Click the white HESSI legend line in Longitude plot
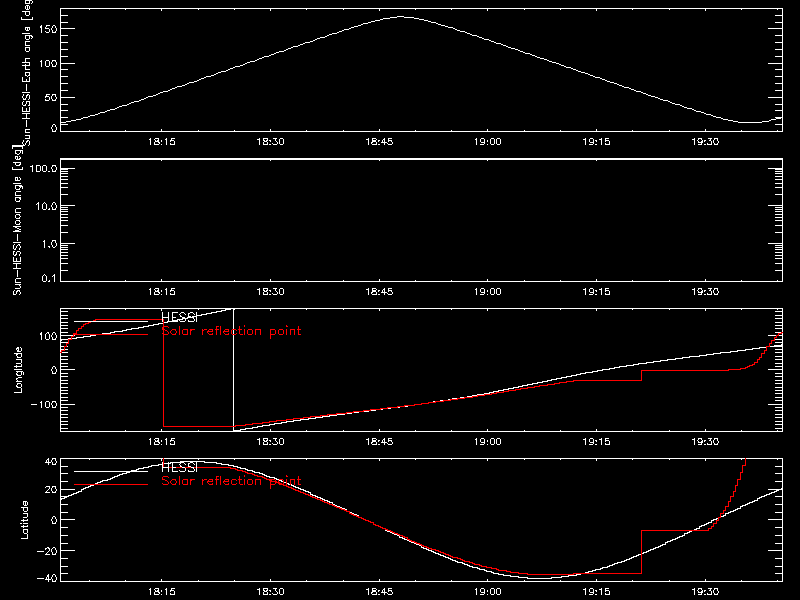This screenshot has width=800, height=600. click(x=111, y=321)
